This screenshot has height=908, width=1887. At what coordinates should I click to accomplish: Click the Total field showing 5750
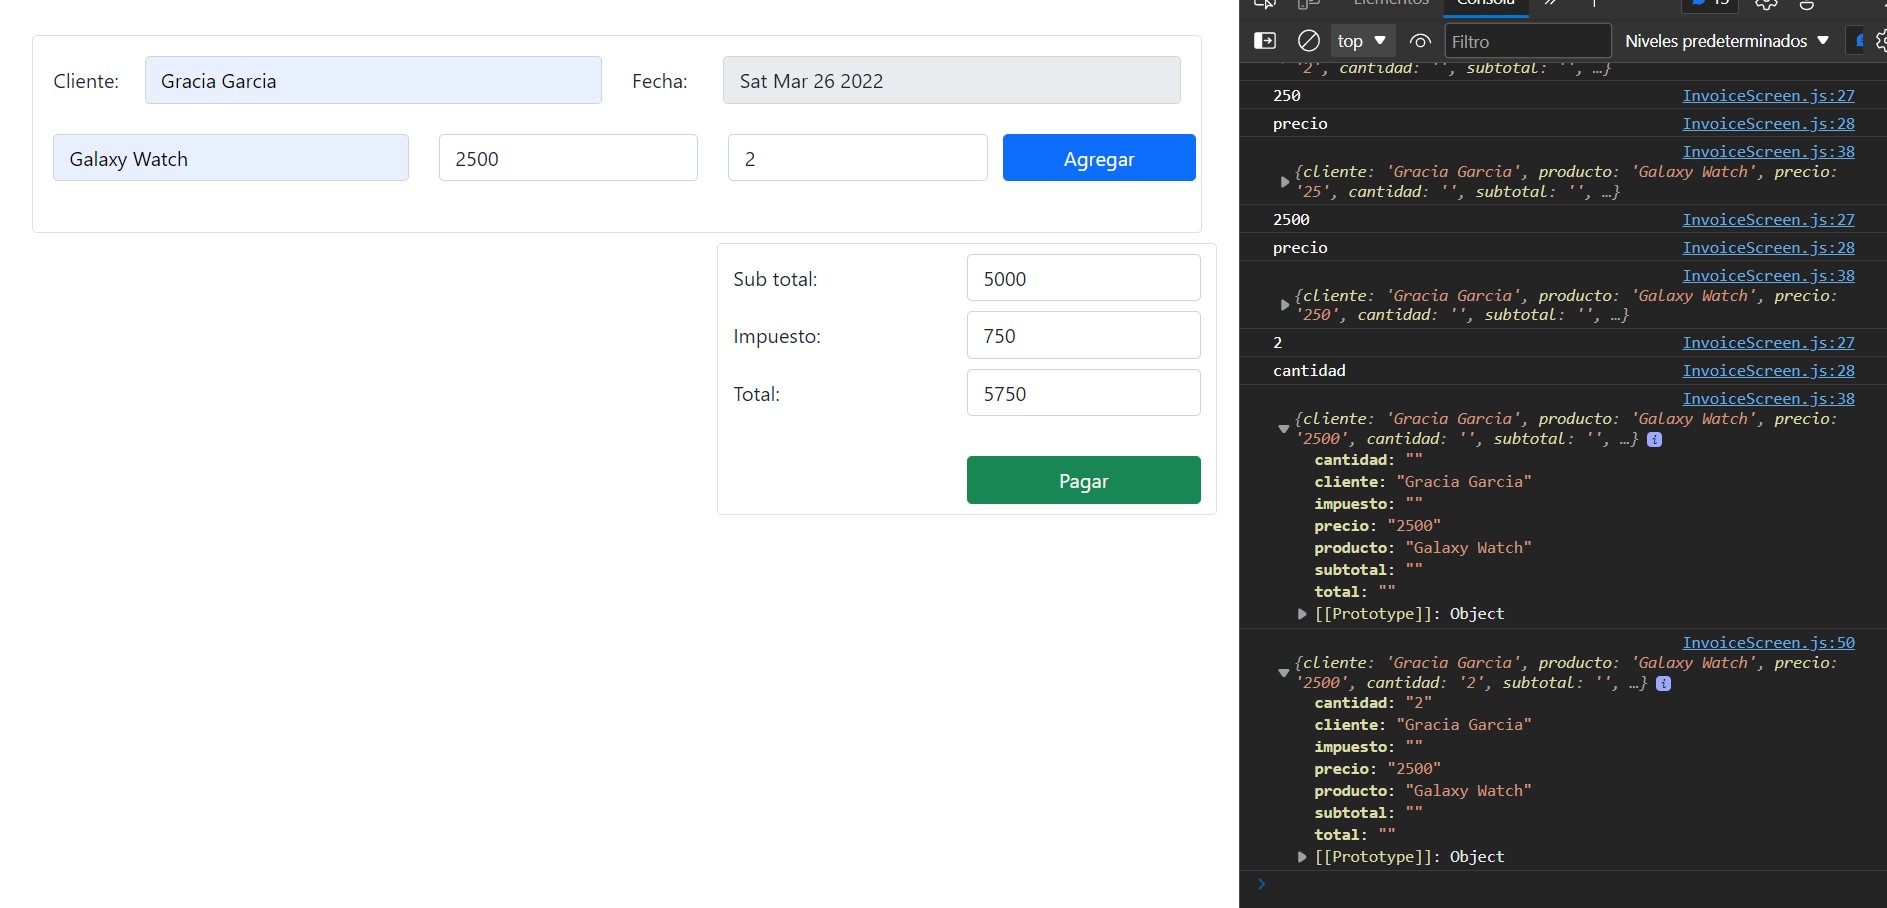1083,393
